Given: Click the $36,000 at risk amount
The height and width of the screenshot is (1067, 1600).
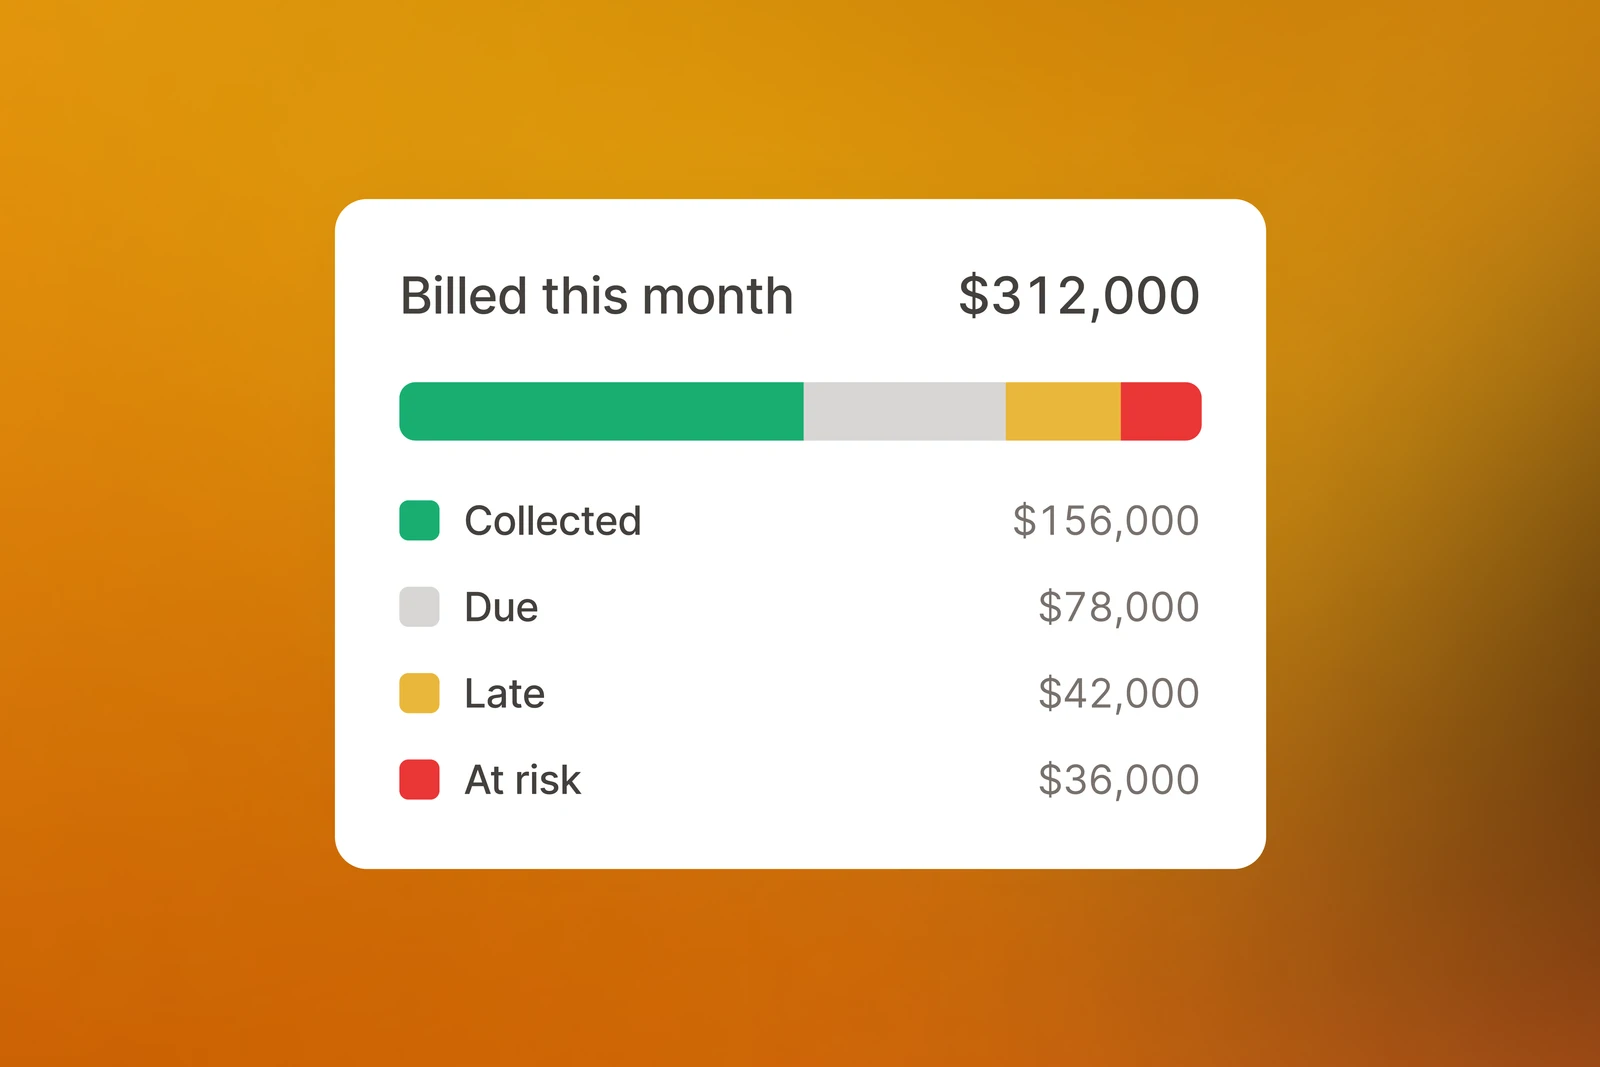Looking at the screenshot, I should 1119,780.
